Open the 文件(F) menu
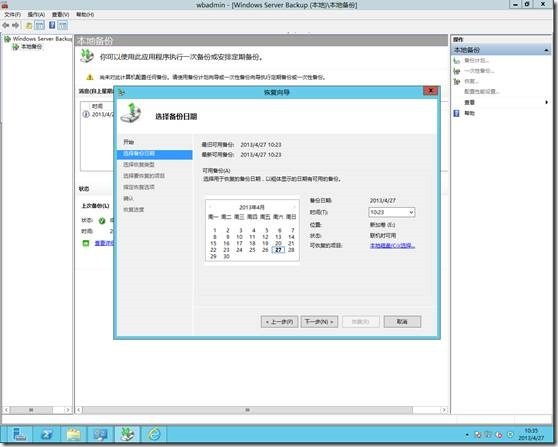The image size is (558, 447). click(x=12, y=15)
